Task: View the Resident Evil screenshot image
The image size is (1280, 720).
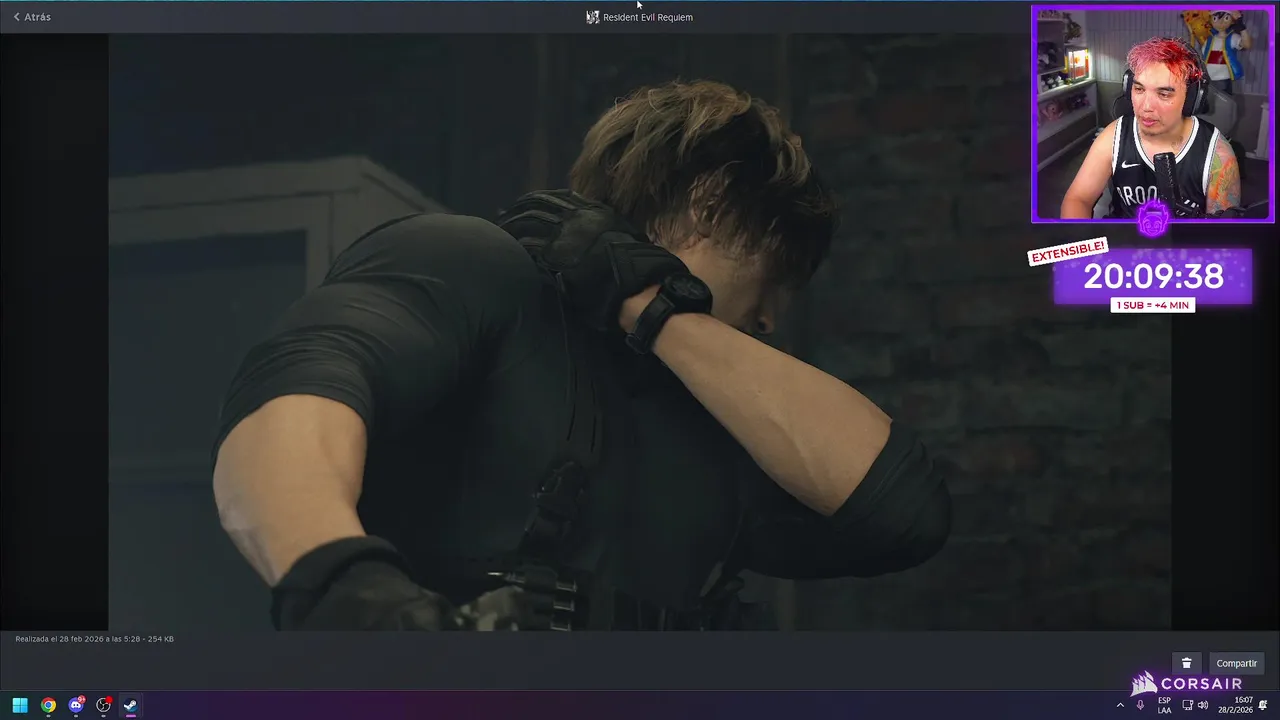Action: (x=640, y=332)
